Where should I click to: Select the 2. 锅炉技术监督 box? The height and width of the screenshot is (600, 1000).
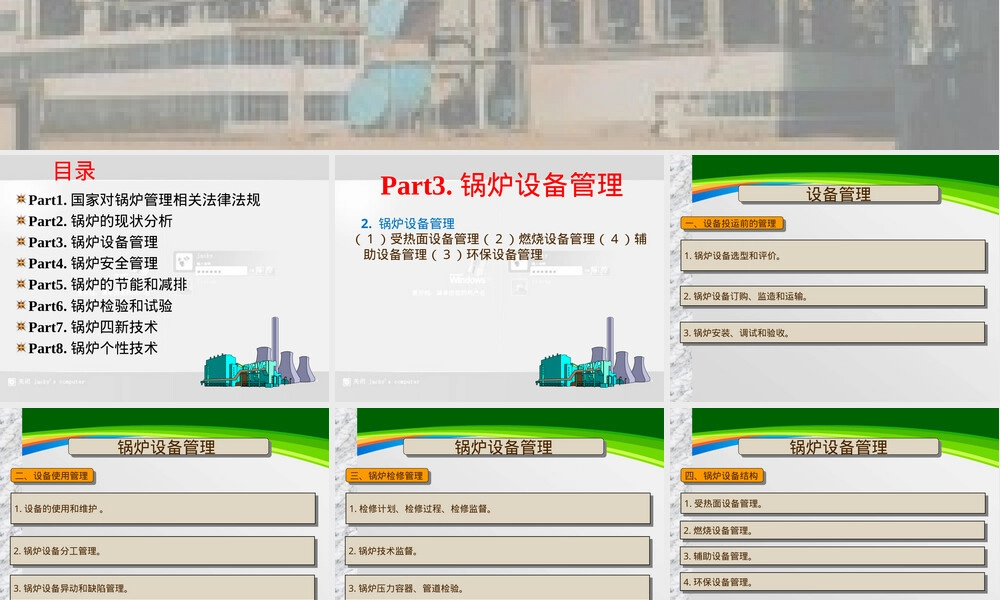(498, 551)
